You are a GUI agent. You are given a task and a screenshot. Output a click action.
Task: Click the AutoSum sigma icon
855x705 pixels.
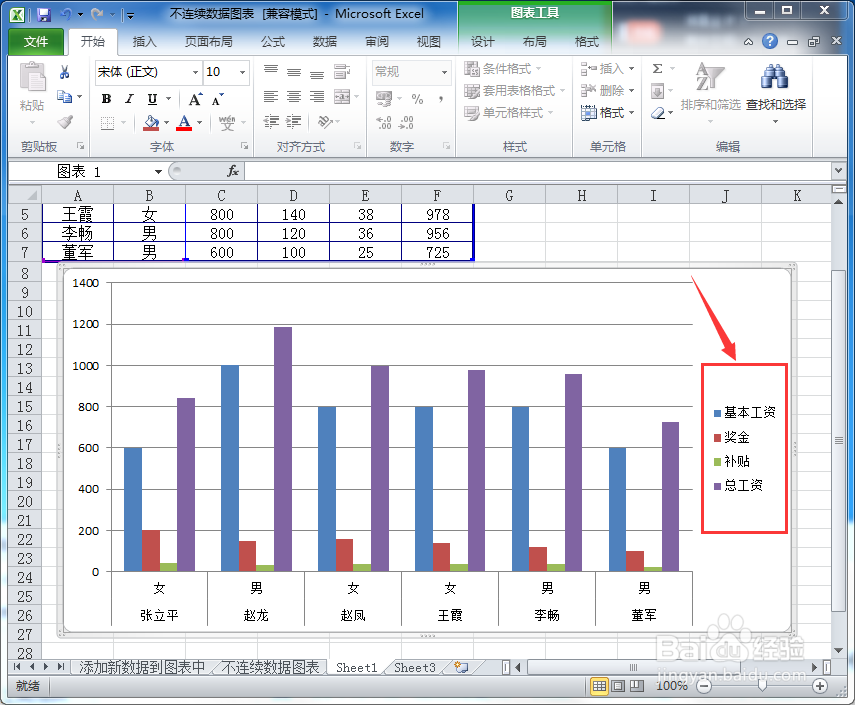coord(658,69)
